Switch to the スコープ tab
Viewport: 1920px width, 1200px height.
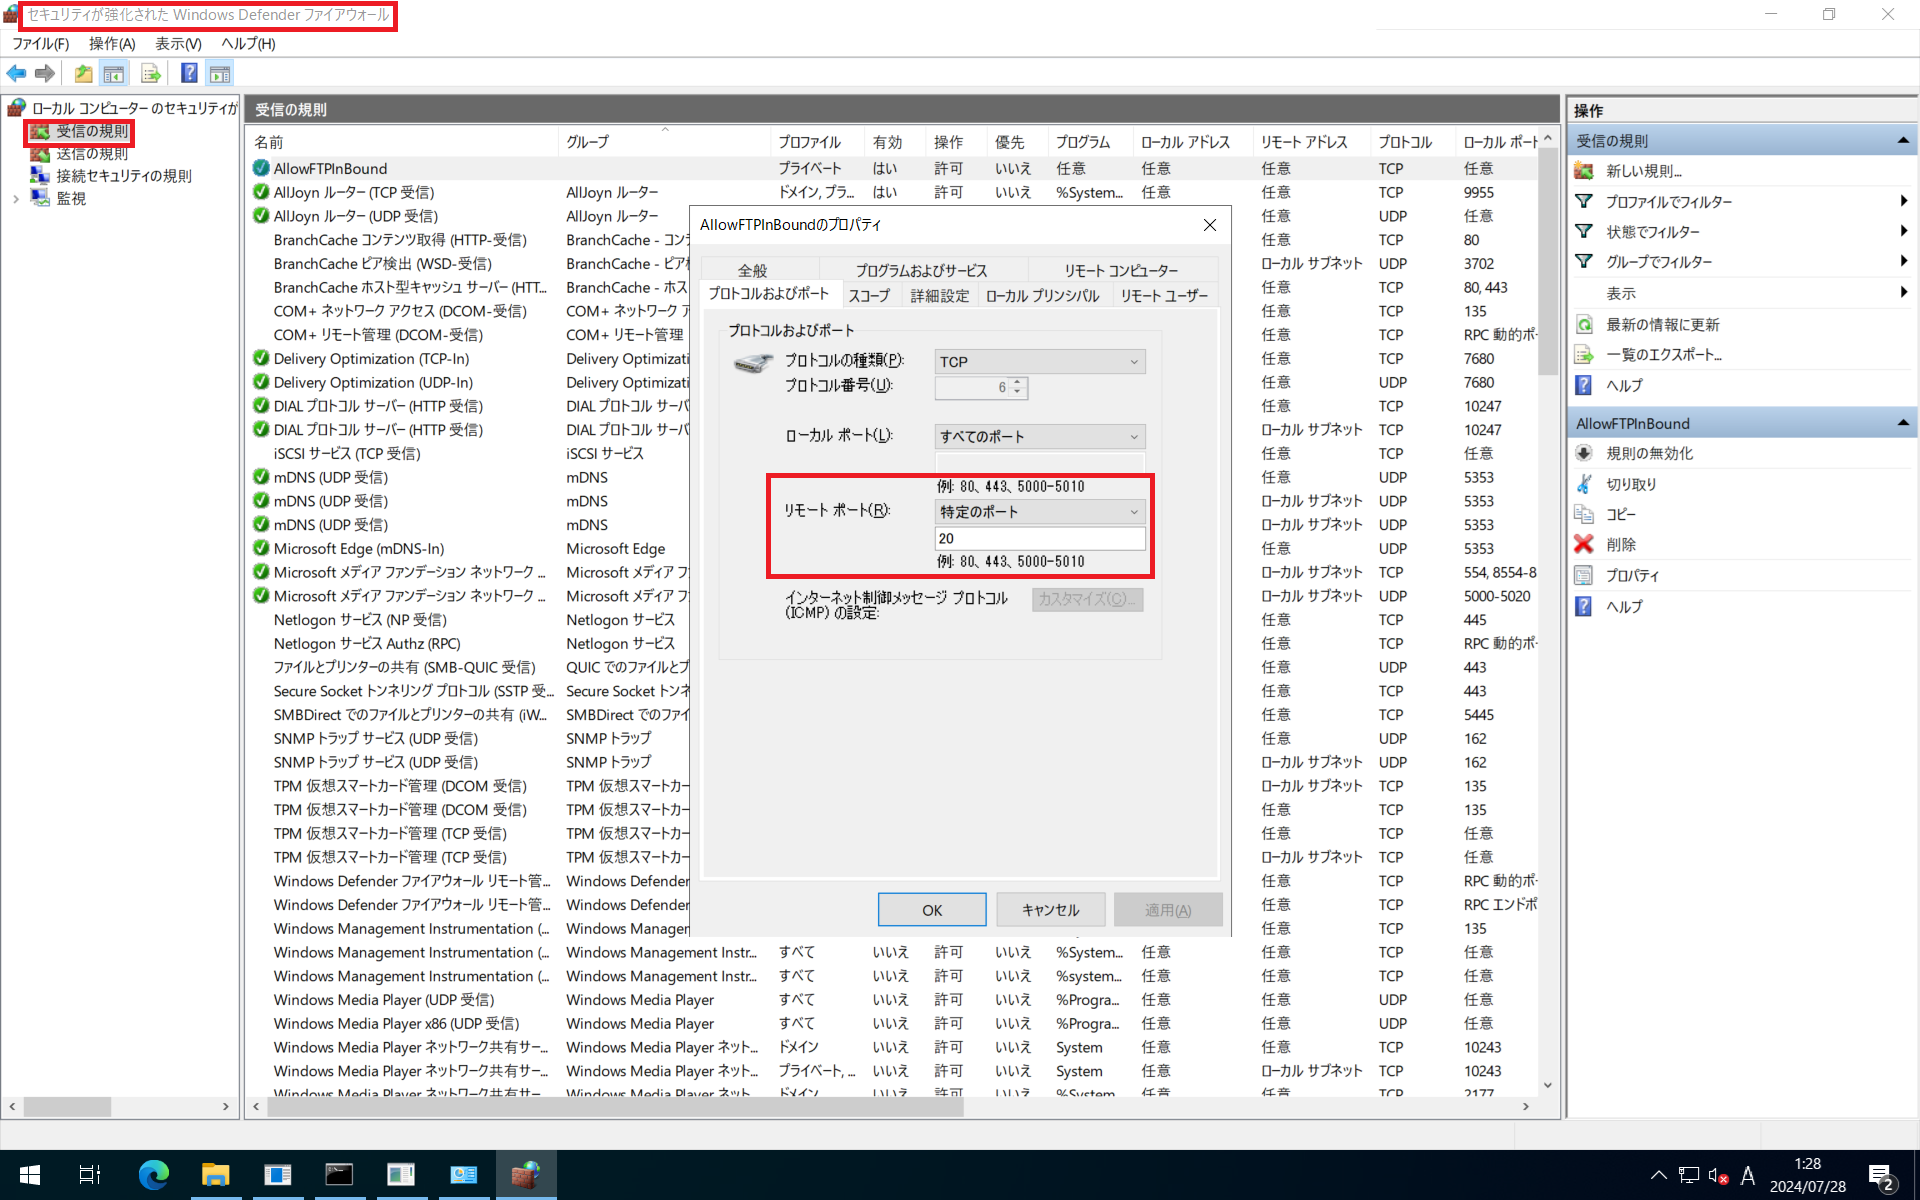click(868, 296)
